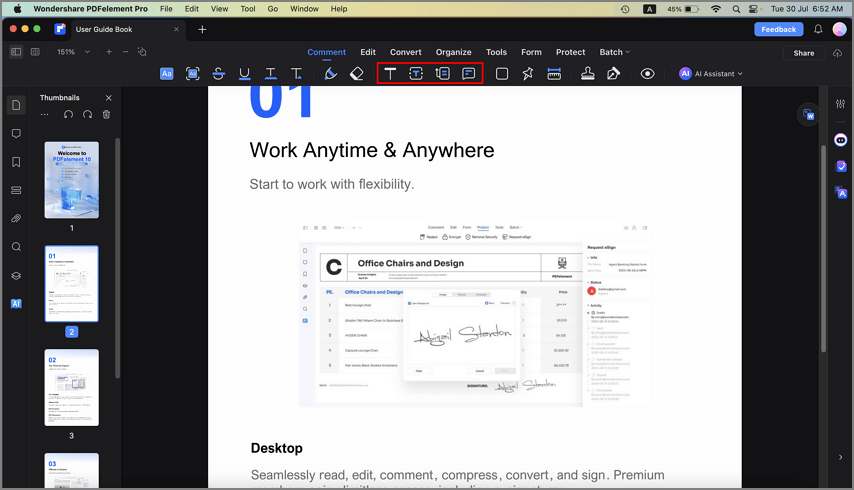
Task: Select the Note comment tool
Action: (468, 74)
